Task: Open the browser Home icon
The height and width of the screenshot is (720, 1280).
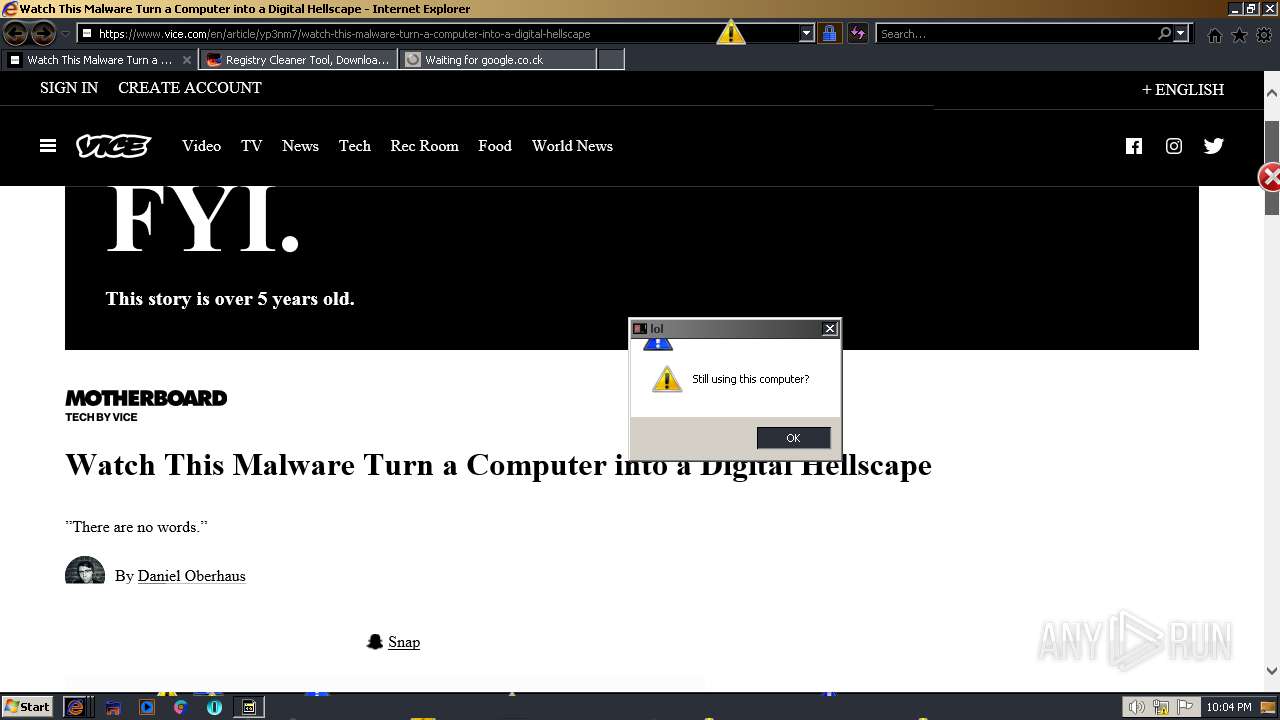Action: tap(1215, 35)
